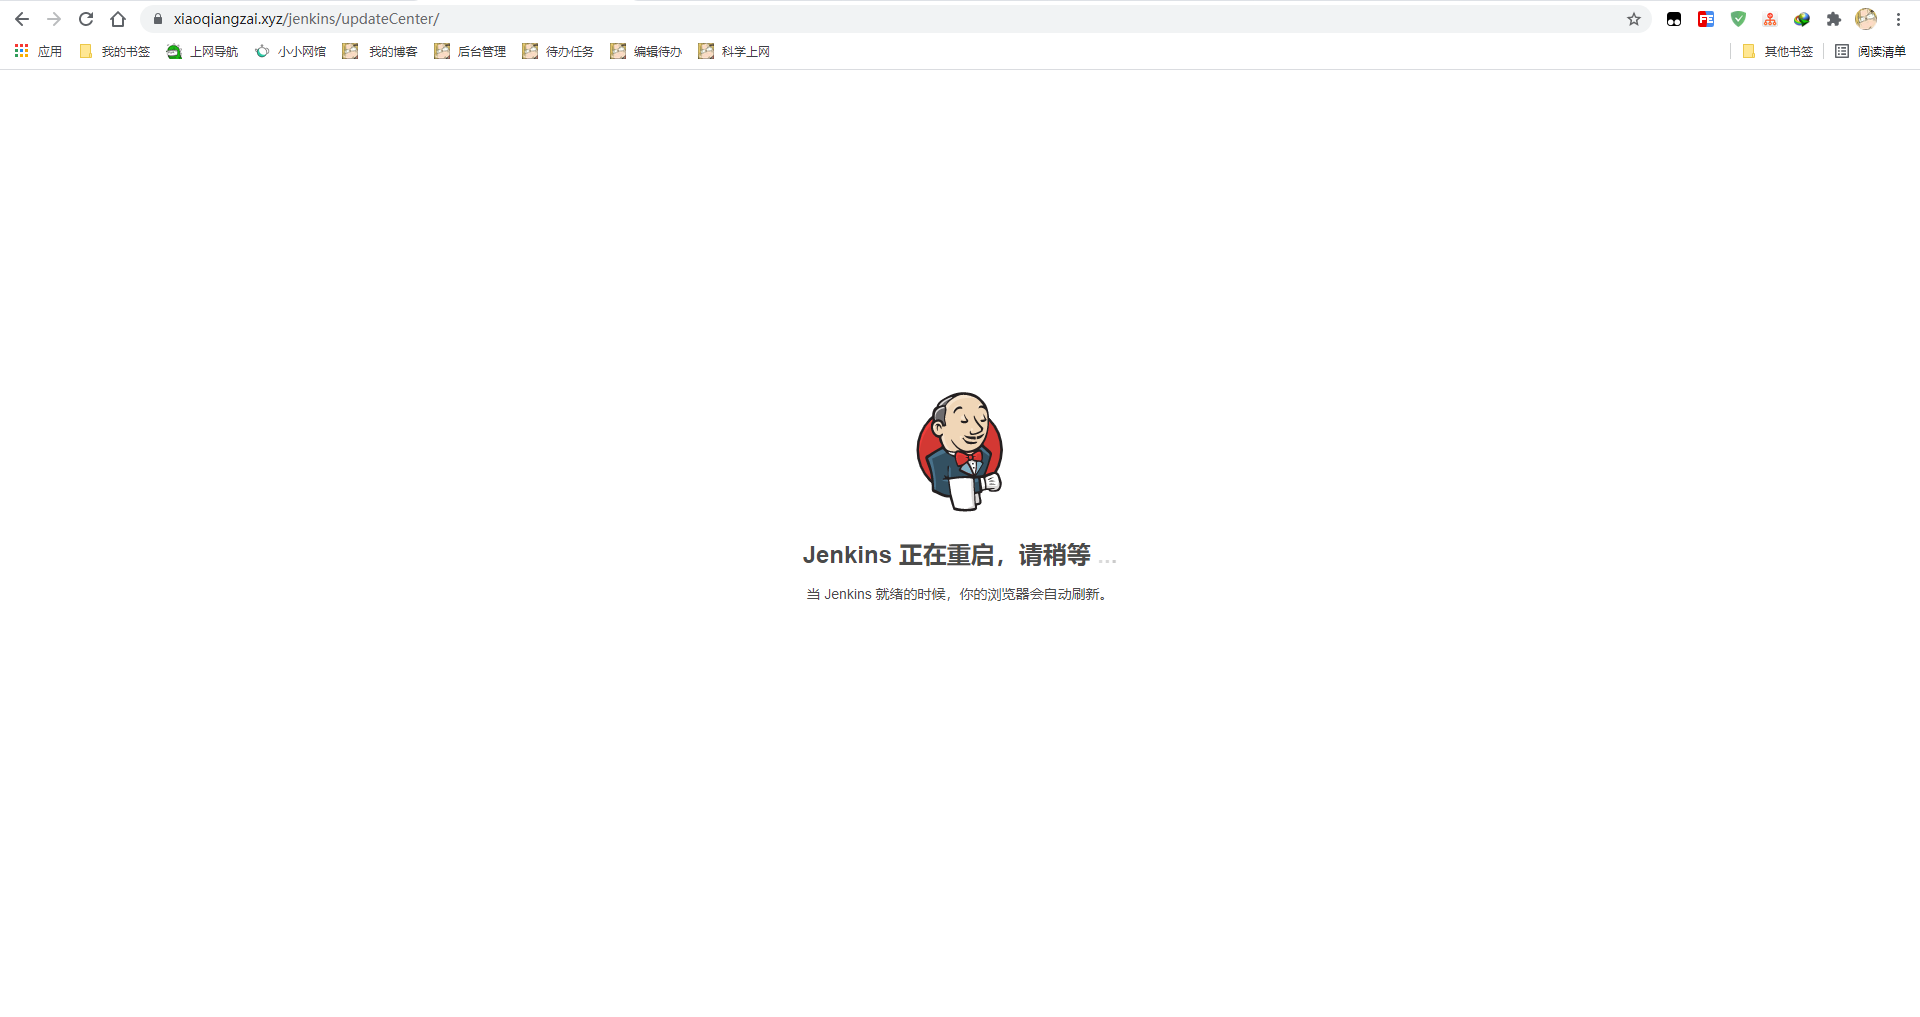
Task: Expand the 其他书签 folder
Action: point(1777,51)
